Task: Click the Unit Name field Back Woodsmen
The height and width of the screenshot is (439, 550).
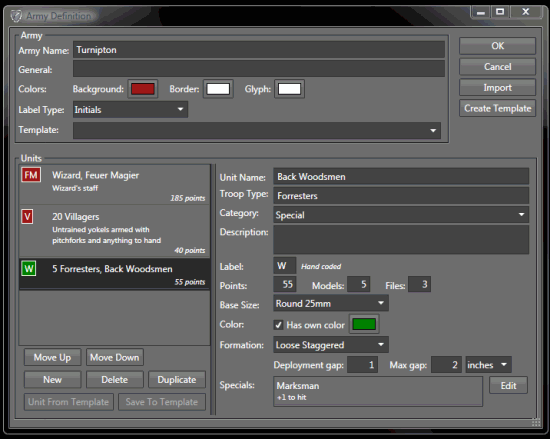Action: (x=401, y=176)
